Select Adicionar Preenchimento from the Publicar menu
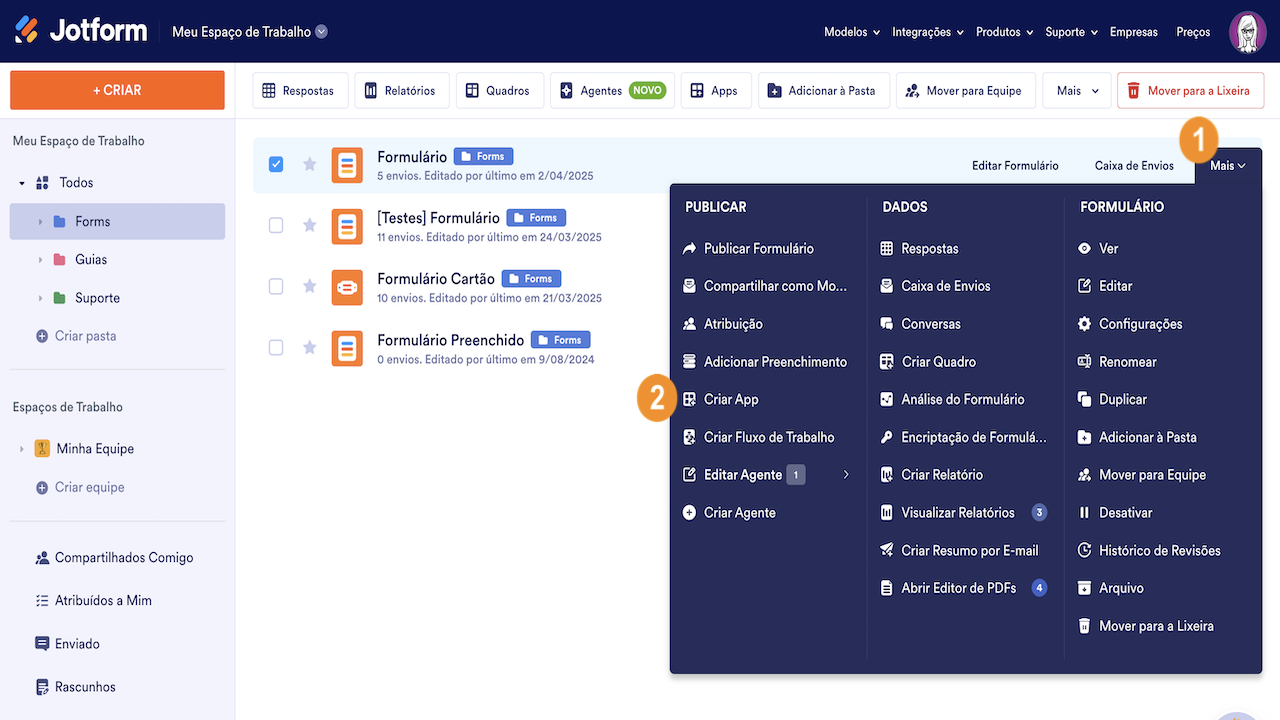The width and height of the screenshot is (1280, 720). tap(765, 362)
